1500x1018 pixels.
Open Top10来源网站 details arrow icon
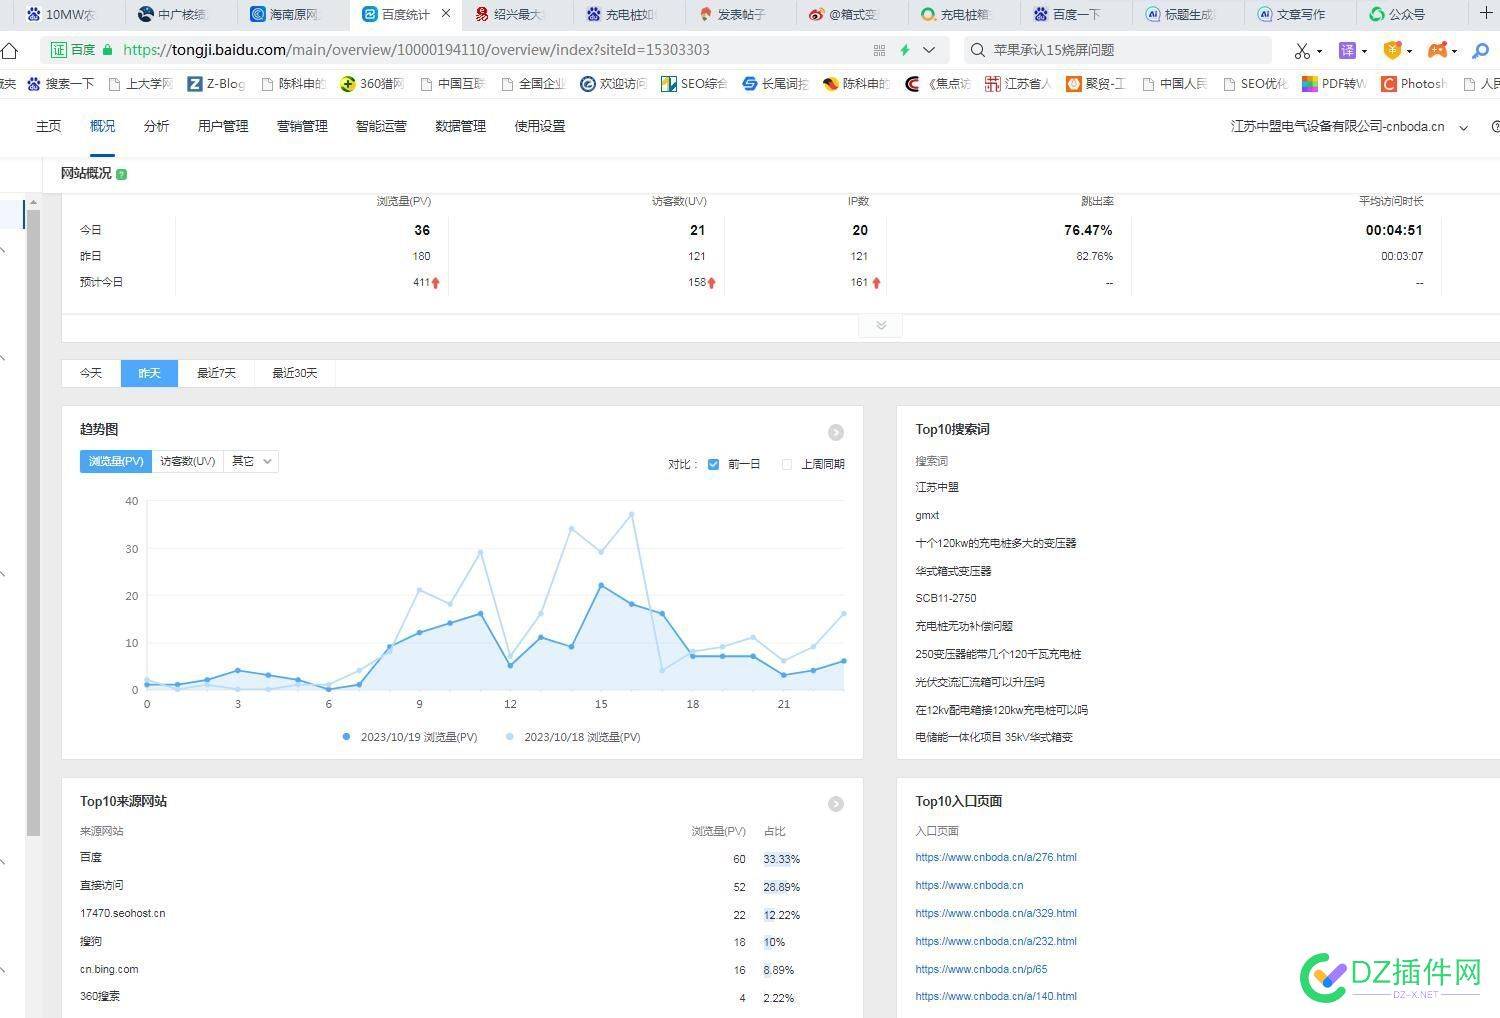pyautogui.click(x=836, y=804)
